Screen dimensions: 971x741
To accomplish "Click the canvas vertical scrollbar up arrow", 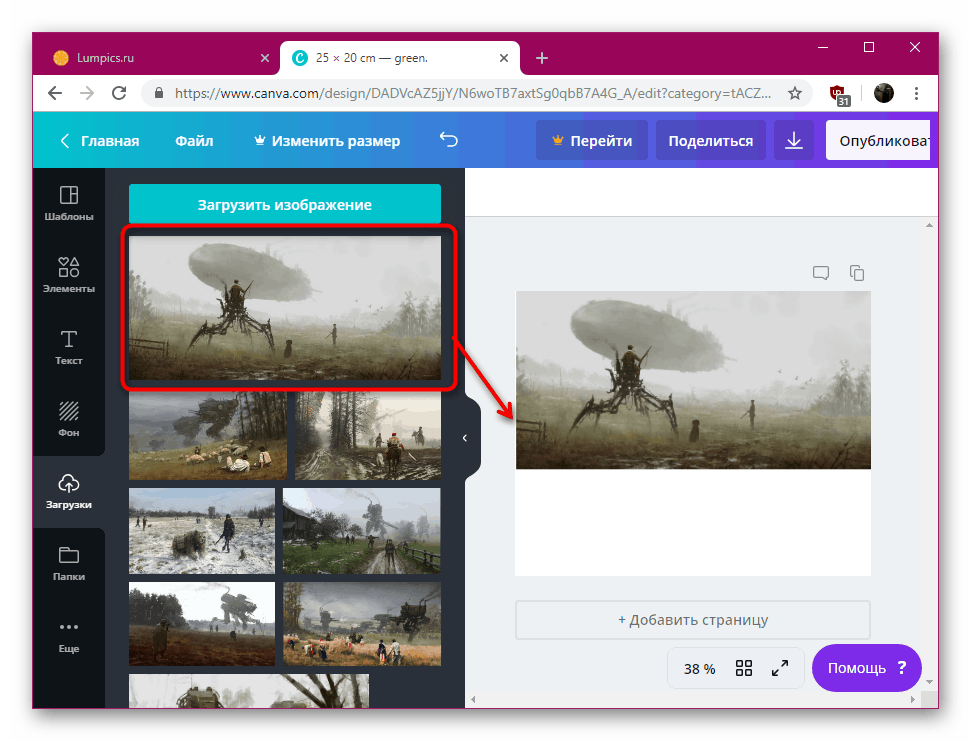I will pos(930,225).
